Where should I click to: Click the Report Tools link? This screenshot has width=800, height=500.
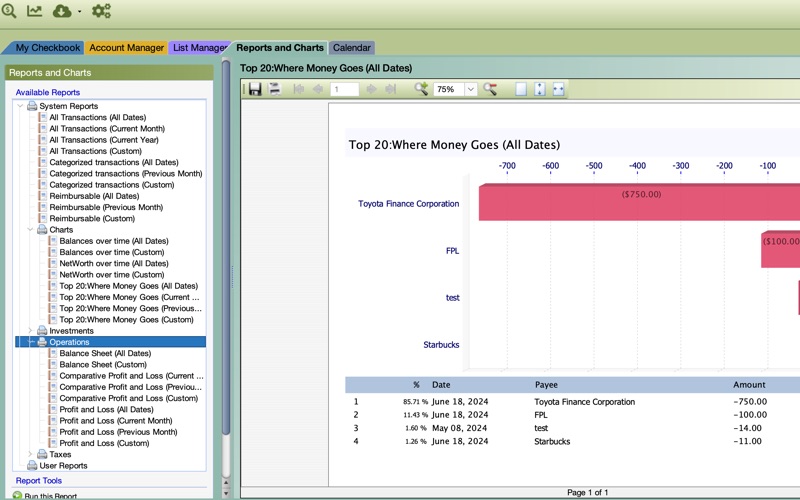point(39,481)
